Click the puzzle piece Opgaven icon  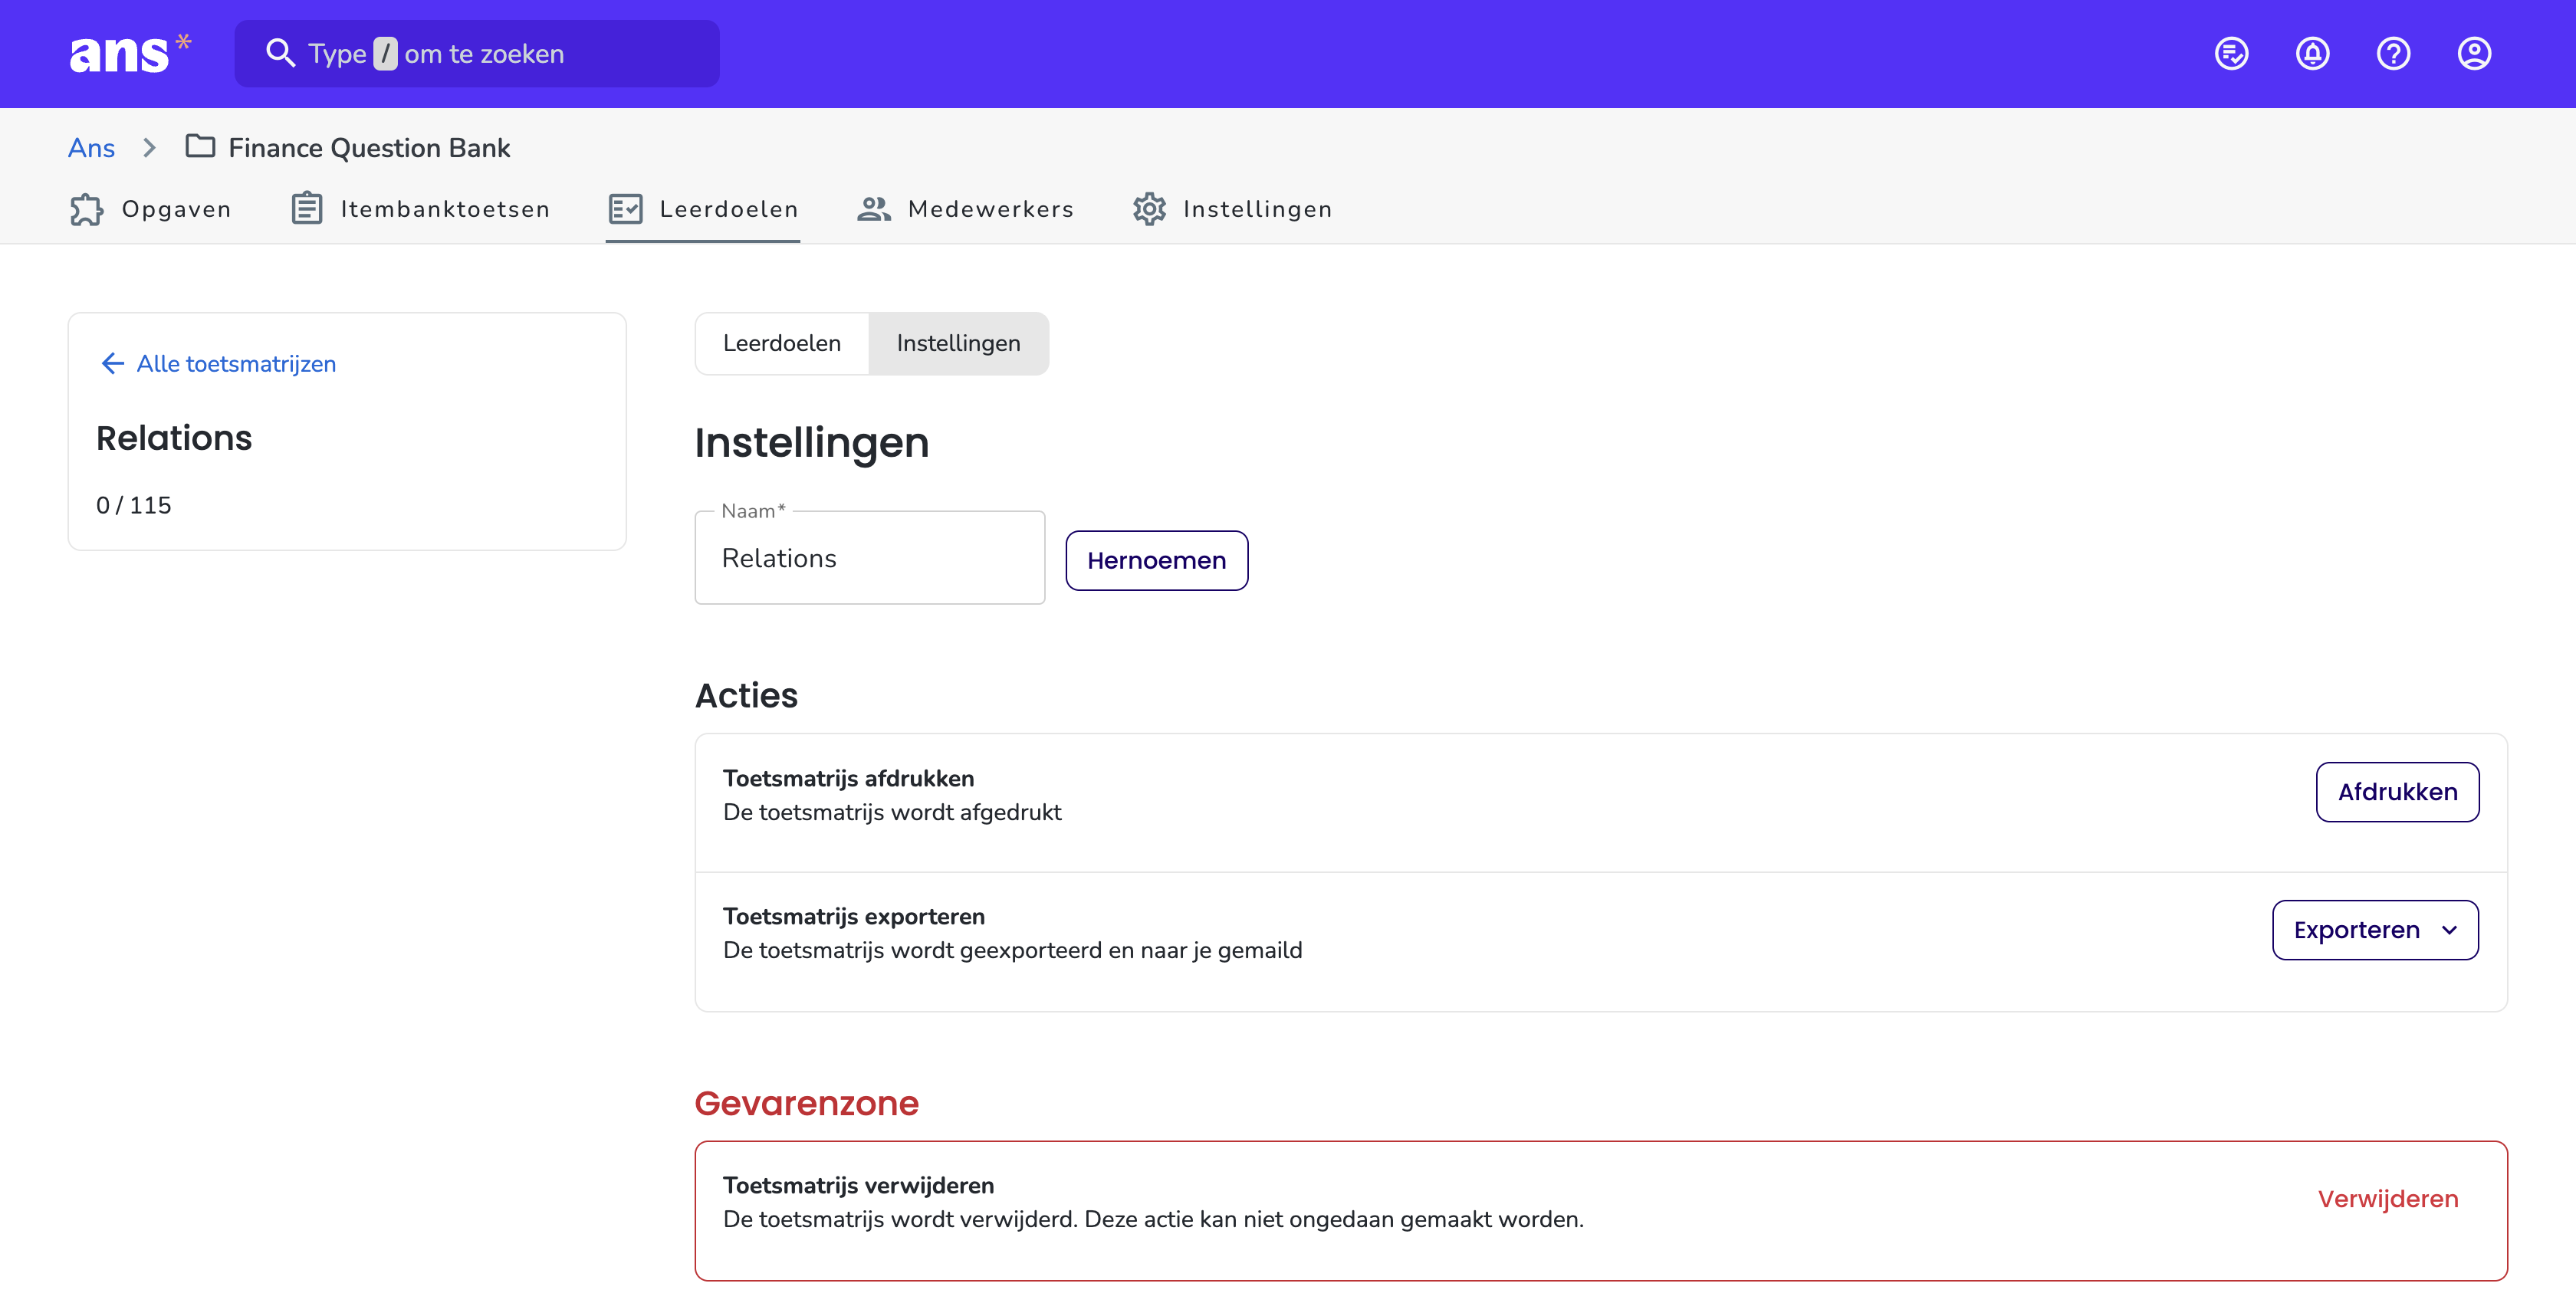[x=87, y=209]
